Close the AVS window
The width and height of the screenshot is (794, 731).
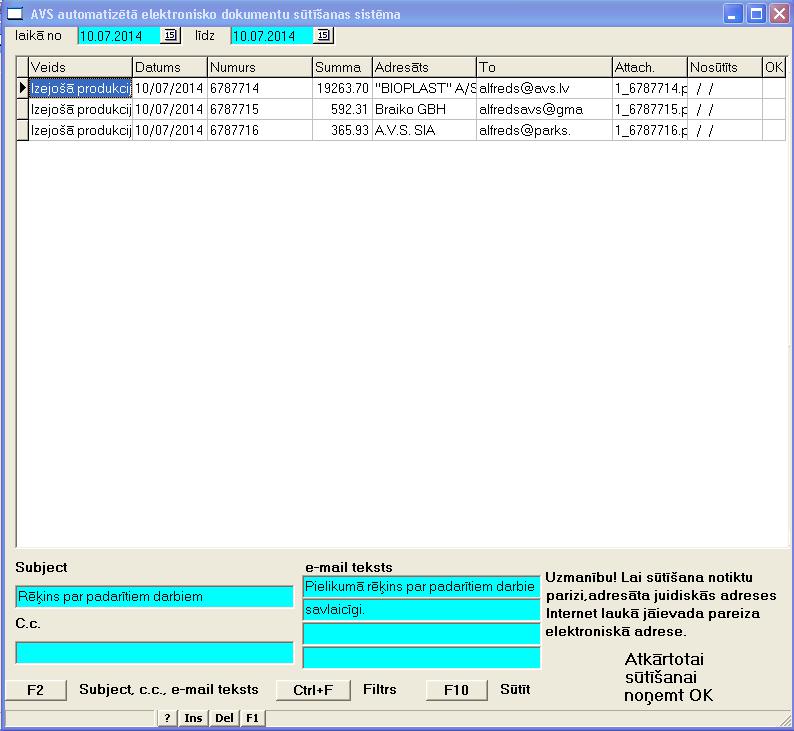[x=780, y=14]
